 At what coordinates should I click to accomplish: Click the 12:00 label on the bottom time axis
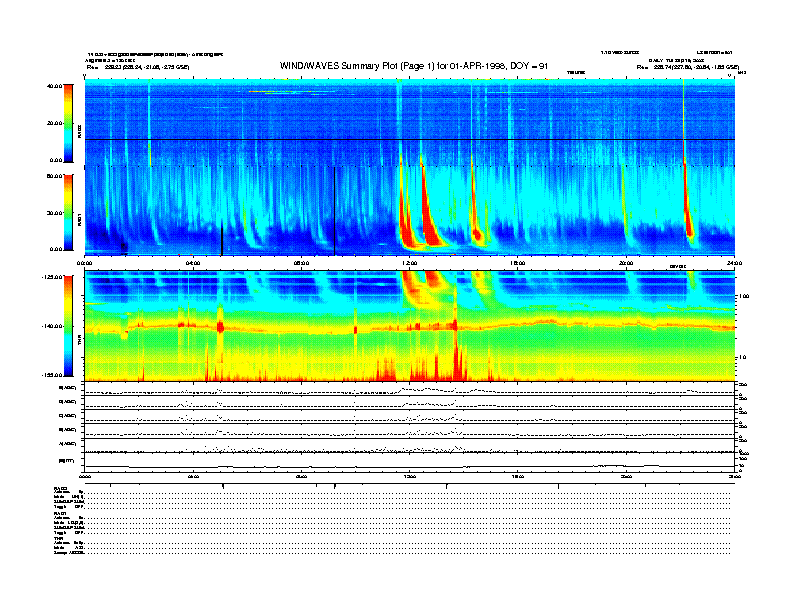tap(410, 476)
